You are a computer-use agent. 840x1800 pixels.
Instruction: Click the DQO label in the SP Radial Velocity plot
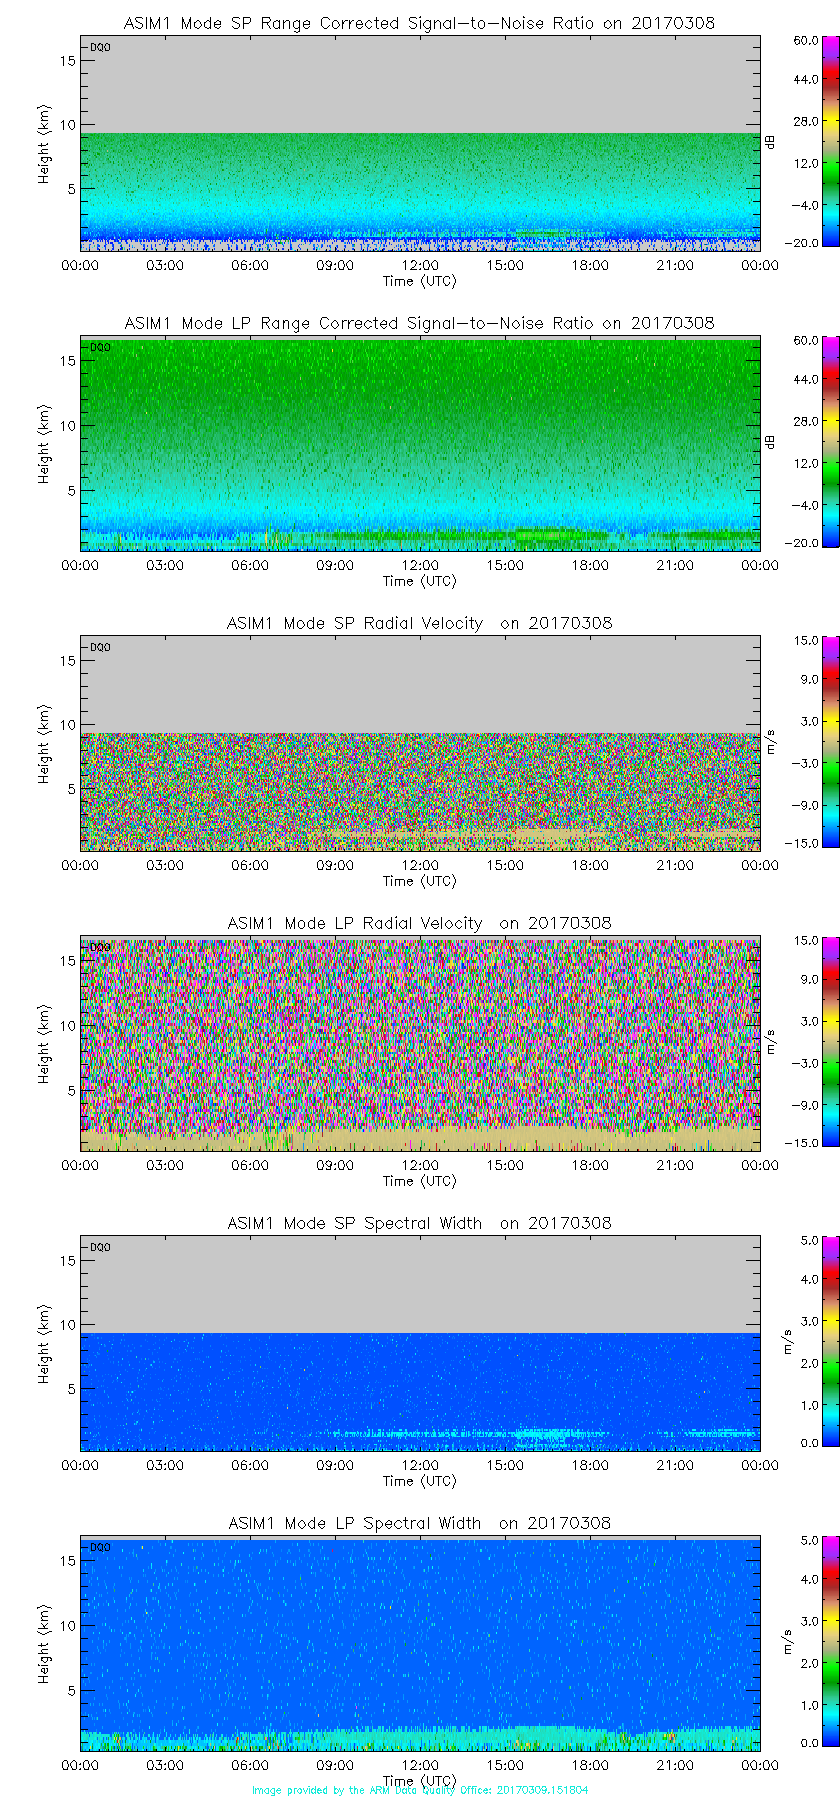[x=100, y=647]
